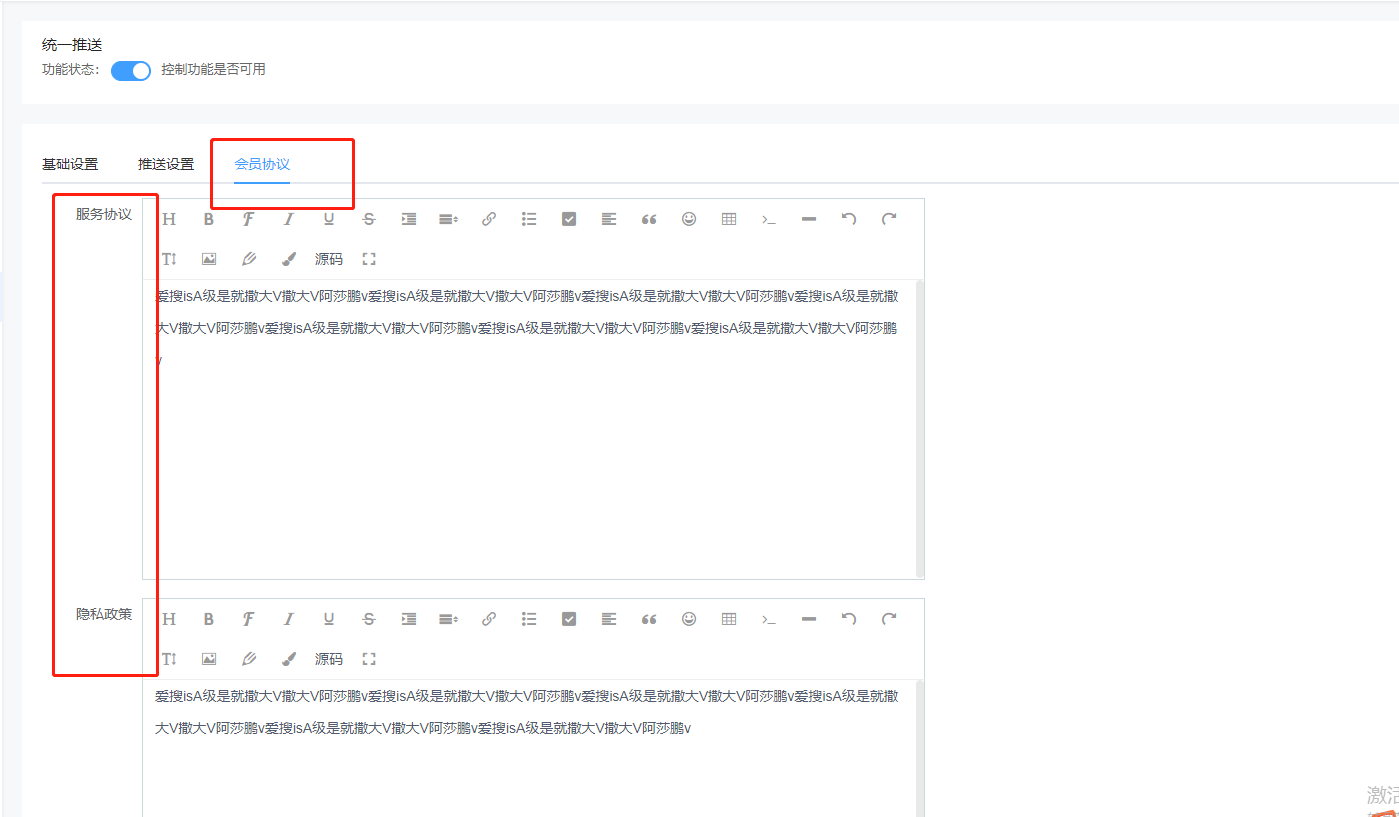This screenshot has height=817, width=1399.
Task: Click 源码 button in 隐私政策 editor
Action: click(329, 659)
